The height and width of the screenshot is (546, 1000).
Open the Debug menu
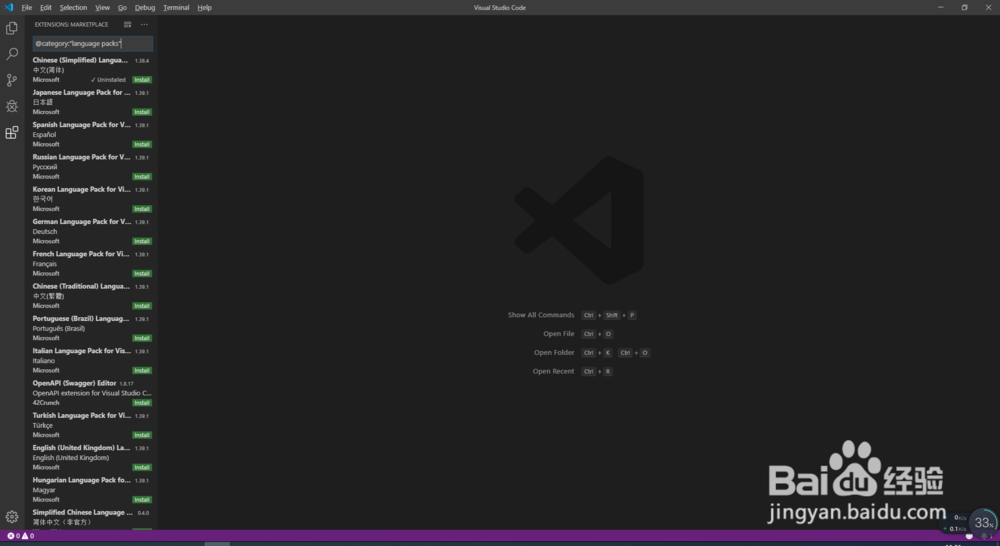point(145,8)
